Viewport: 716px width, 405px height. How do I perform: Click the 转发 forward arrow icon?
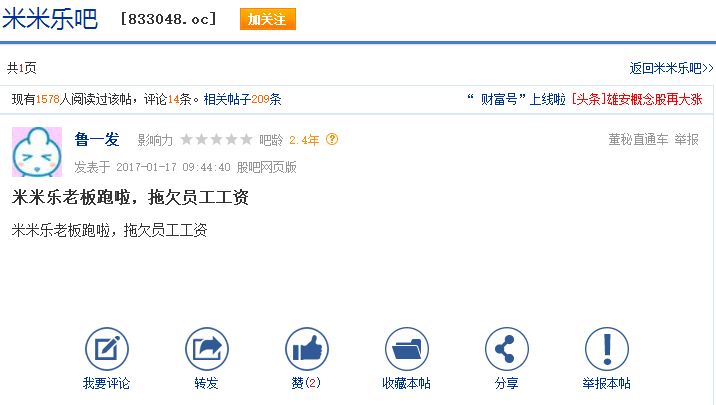(207, 349)
